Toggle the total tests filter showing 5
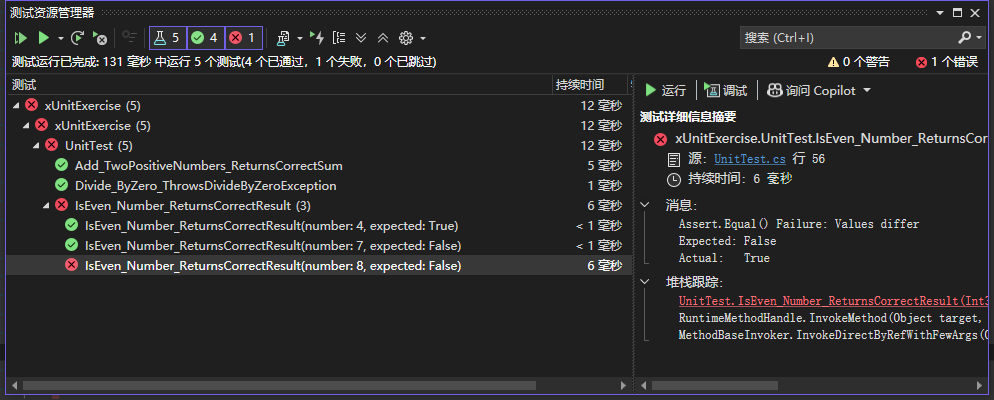The height and width of the screenshot is (400, 994). pyautogui.click(x=167, y=38)
